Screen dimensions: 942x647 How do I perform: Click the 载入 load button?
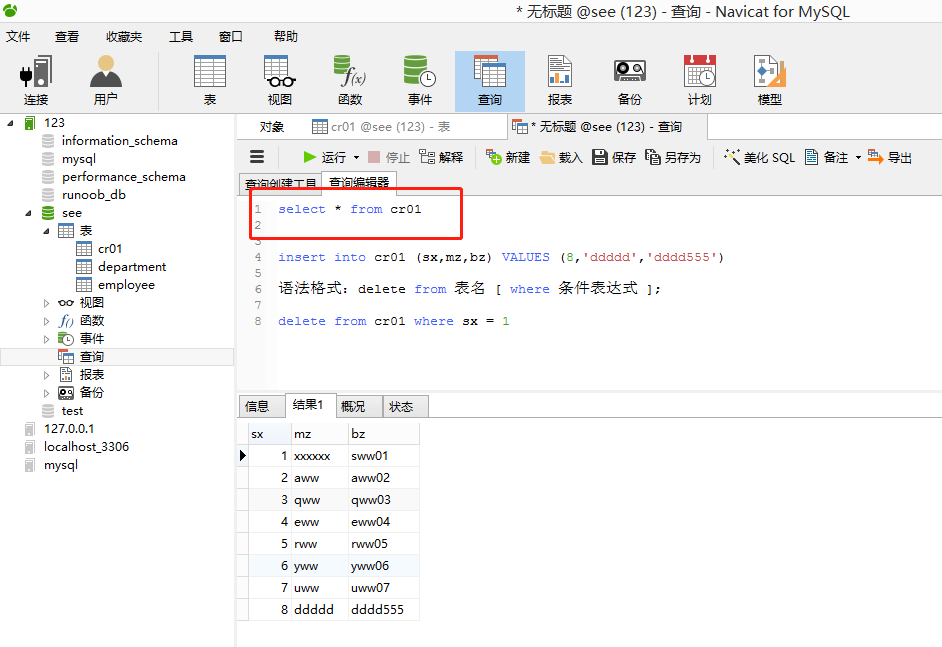click(561, 157)
